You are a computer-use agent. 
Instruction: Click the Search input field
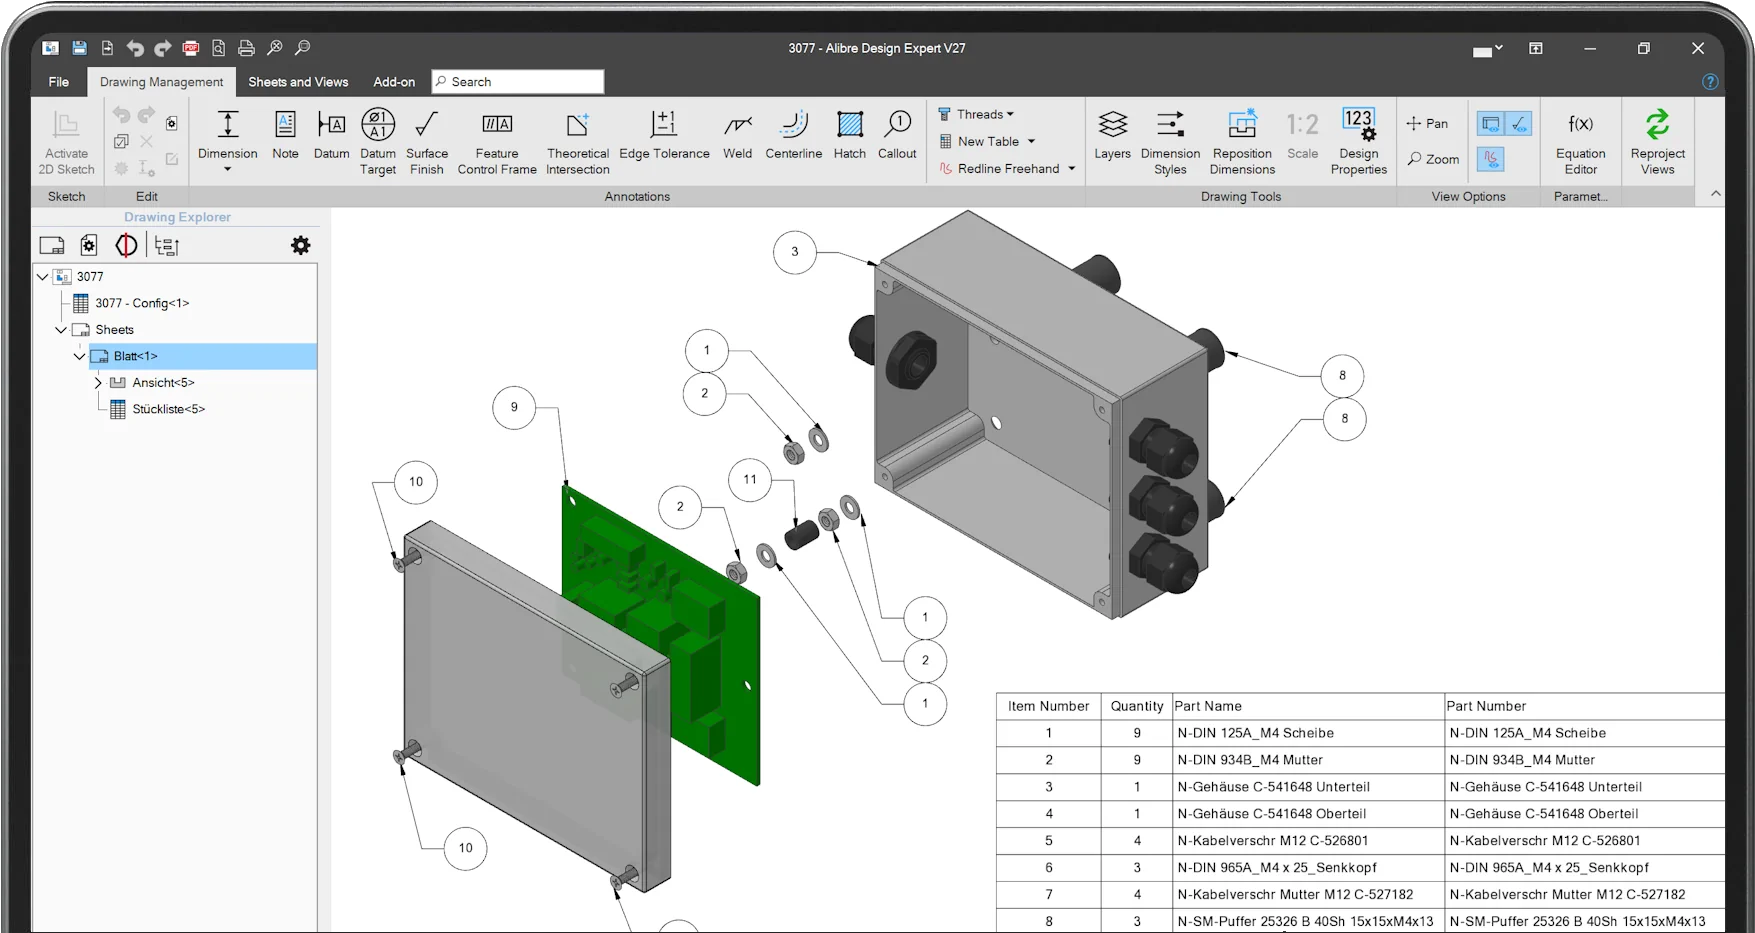coord(518,82)
